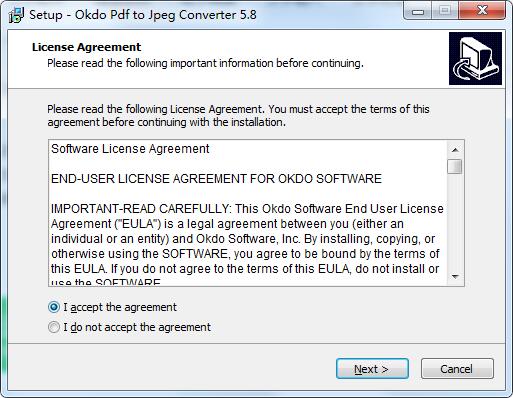Image resolution: width=513 pixels, height=398 pixels.
Task: Click the scrollbar track below the thumb
Action: click(x=455, y=222)
